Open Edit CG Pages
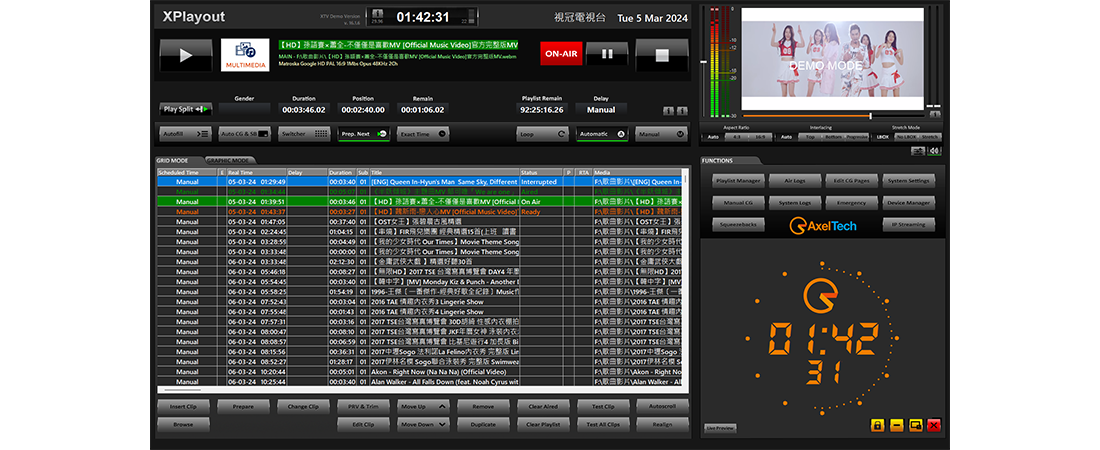The height and width of the screenshot is (450, 1100). pyautogui.click(x=852, y=181)
